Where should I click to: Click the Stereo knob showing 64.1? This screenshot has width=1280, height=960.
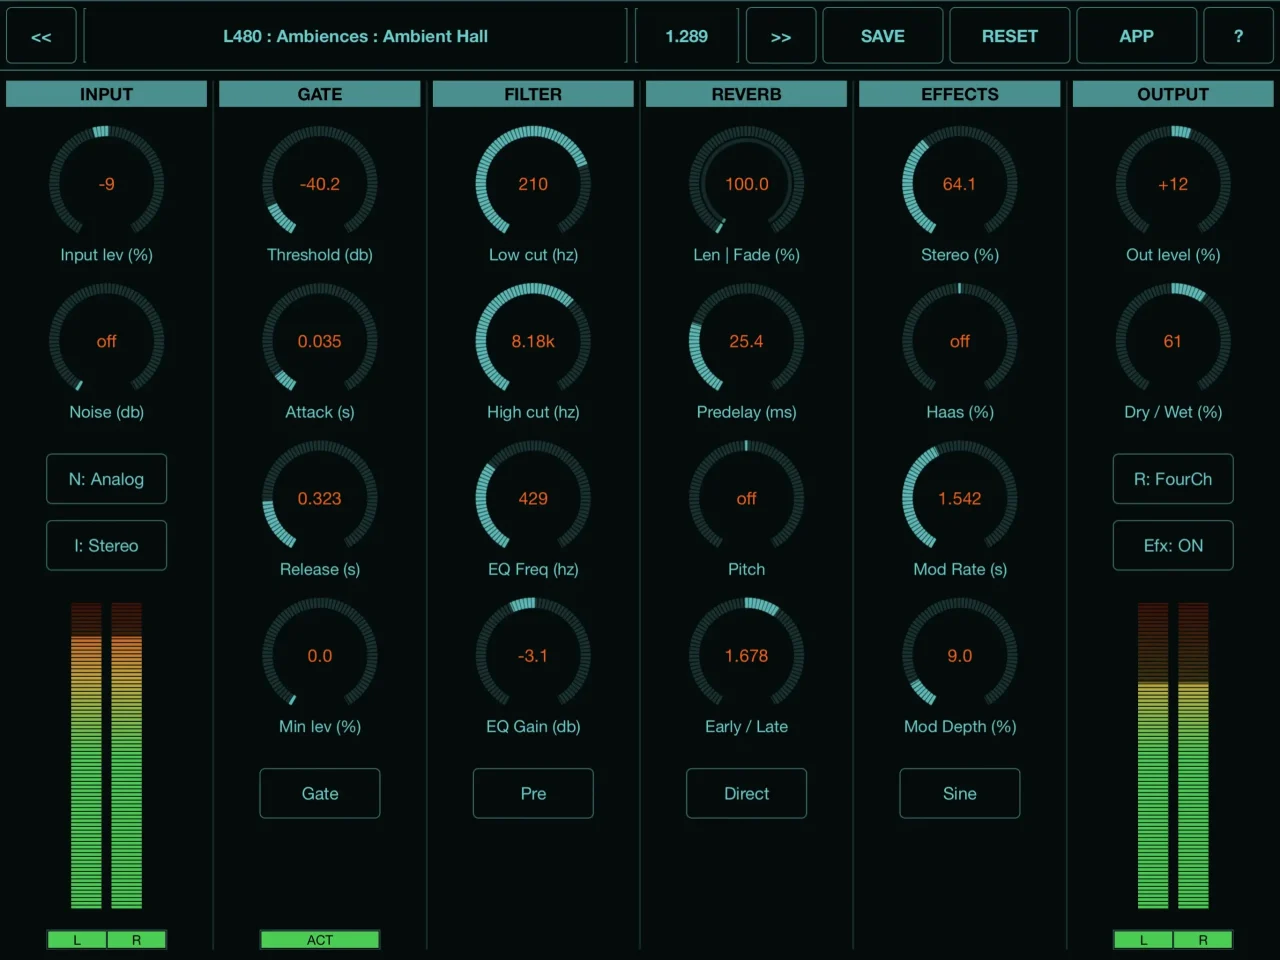[x=960, y=183]
